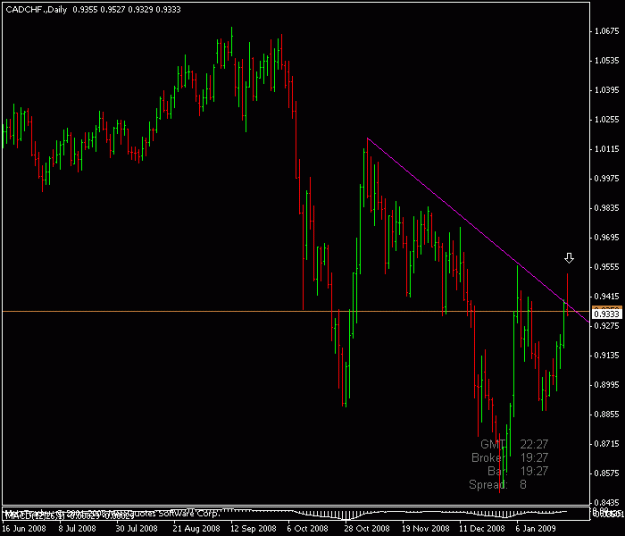Click the 0.9695 price axis label

tap(607, 238)
